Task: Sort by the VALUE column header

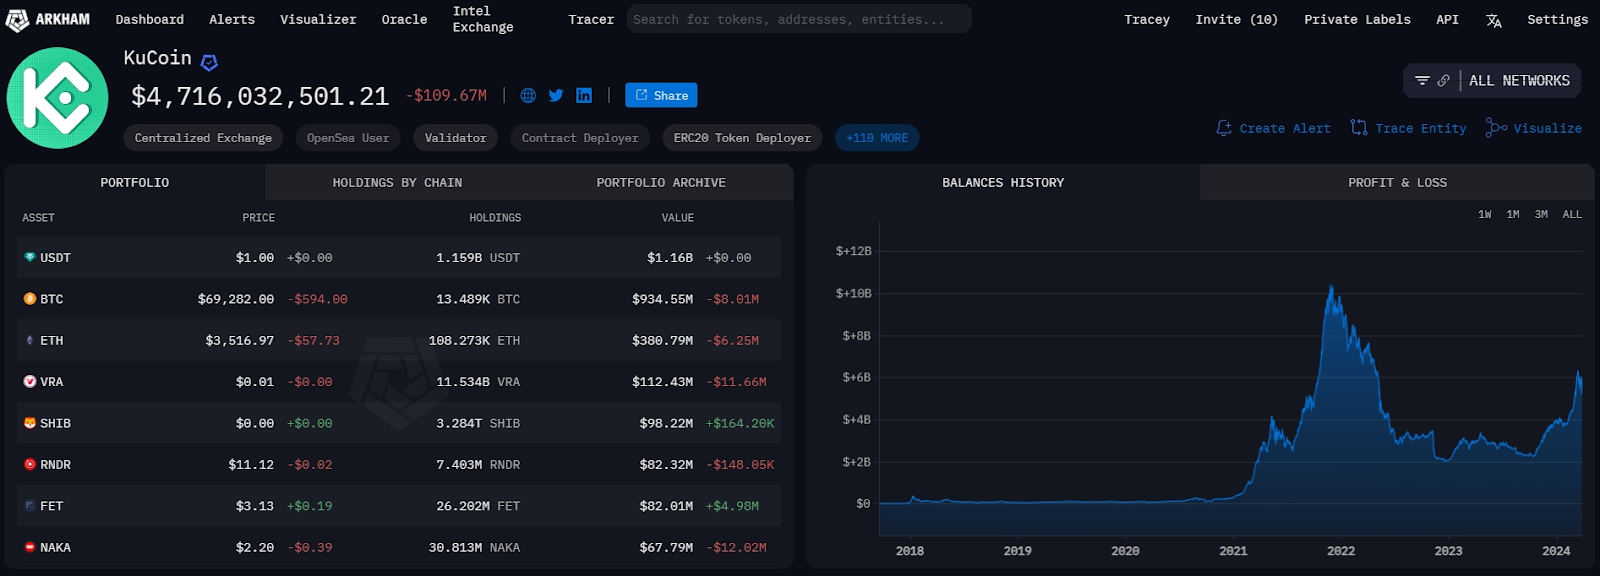Action: (677, 217)
